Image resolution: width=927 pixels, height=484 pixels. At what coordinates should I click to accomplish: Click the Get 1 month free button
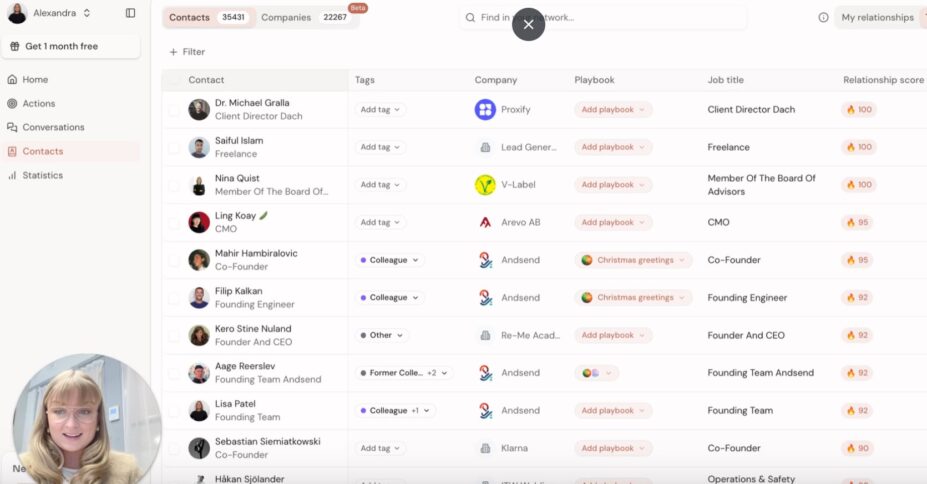tap(70, 46)
